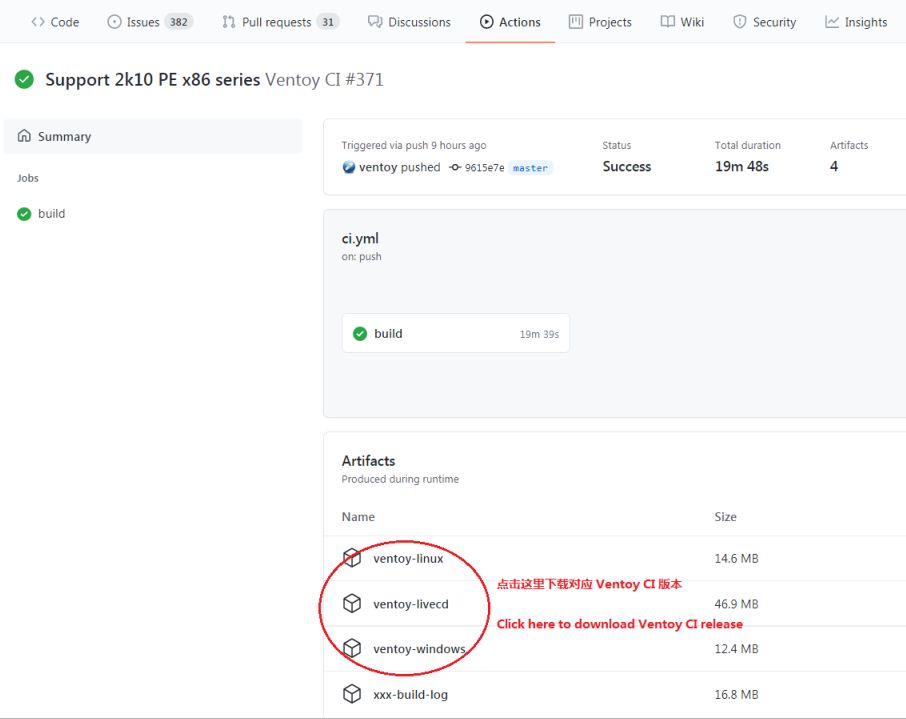The width and height of the screenshot is (906, 719).
Task: Open the Pull requests tab
Action: 280,22
